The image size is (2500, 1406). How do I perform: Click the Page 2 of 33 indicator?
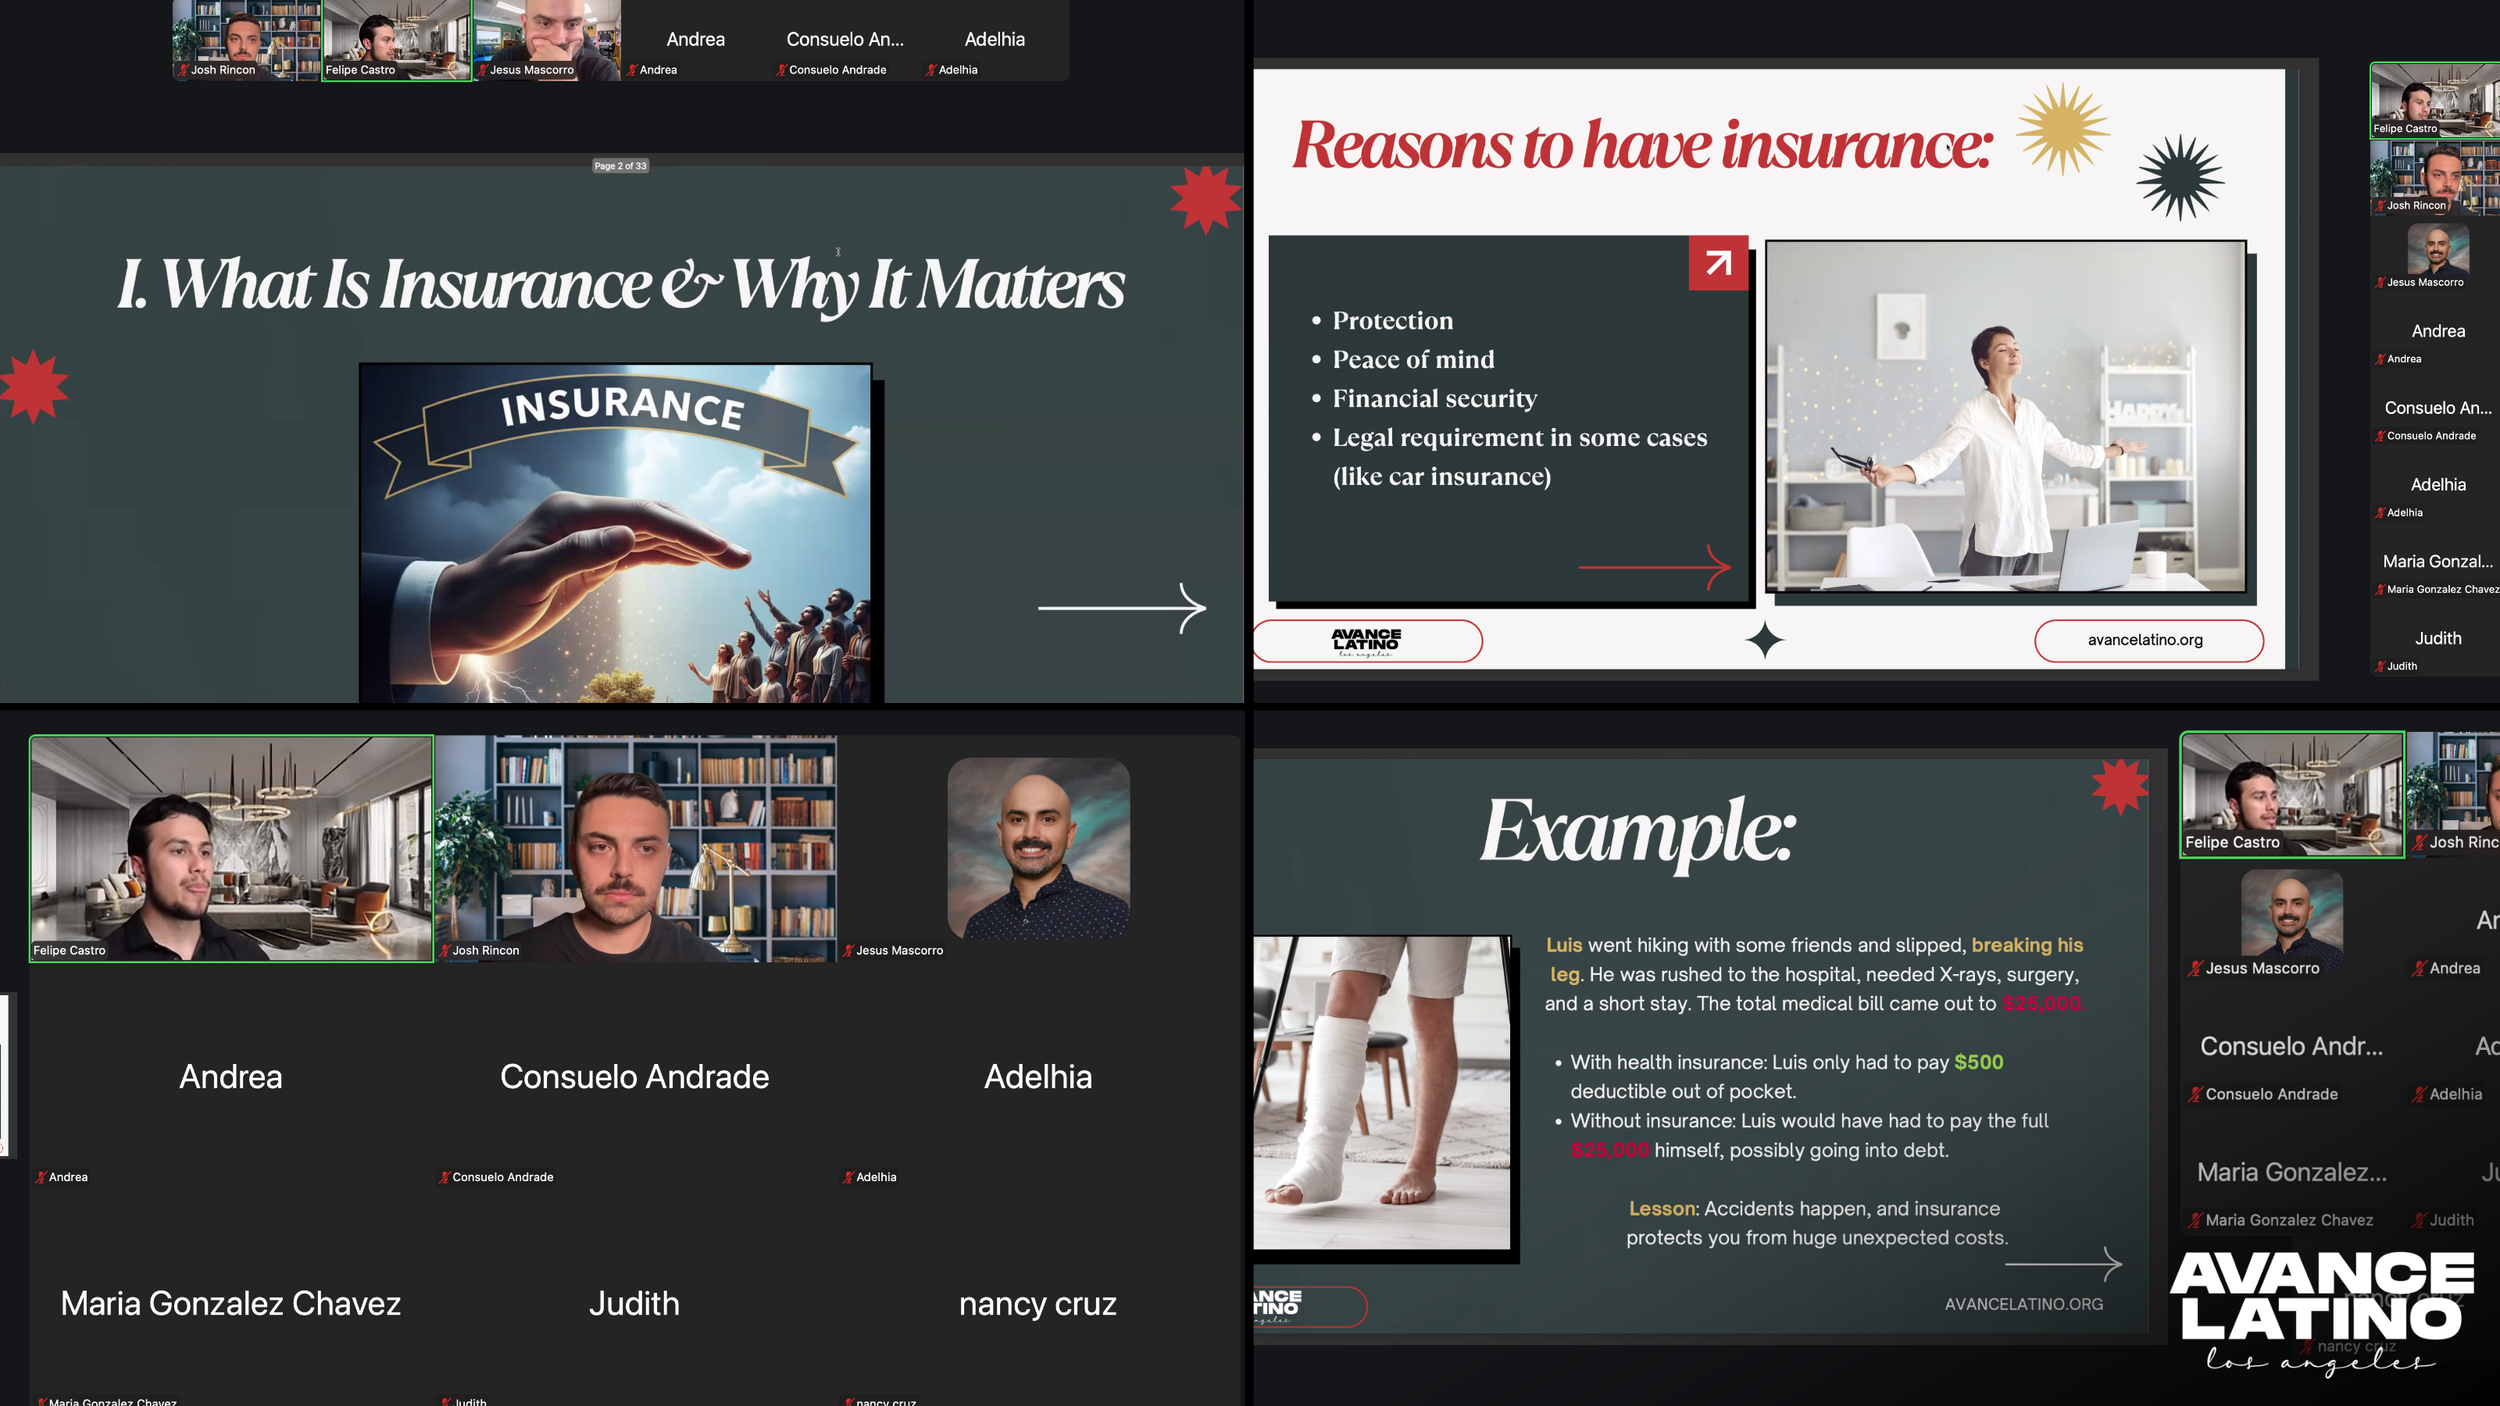tap(620, 166)
